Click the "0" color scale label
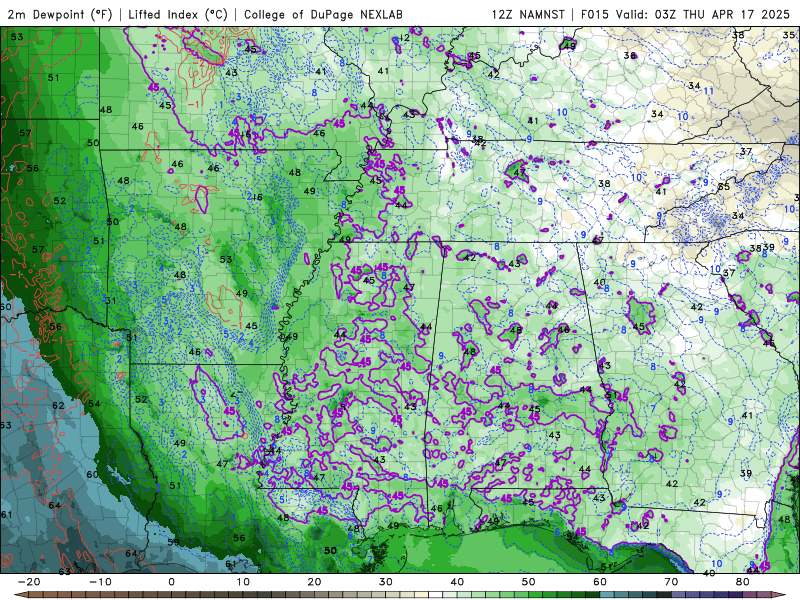Screen dimensions: 800x600 [171, 582]
